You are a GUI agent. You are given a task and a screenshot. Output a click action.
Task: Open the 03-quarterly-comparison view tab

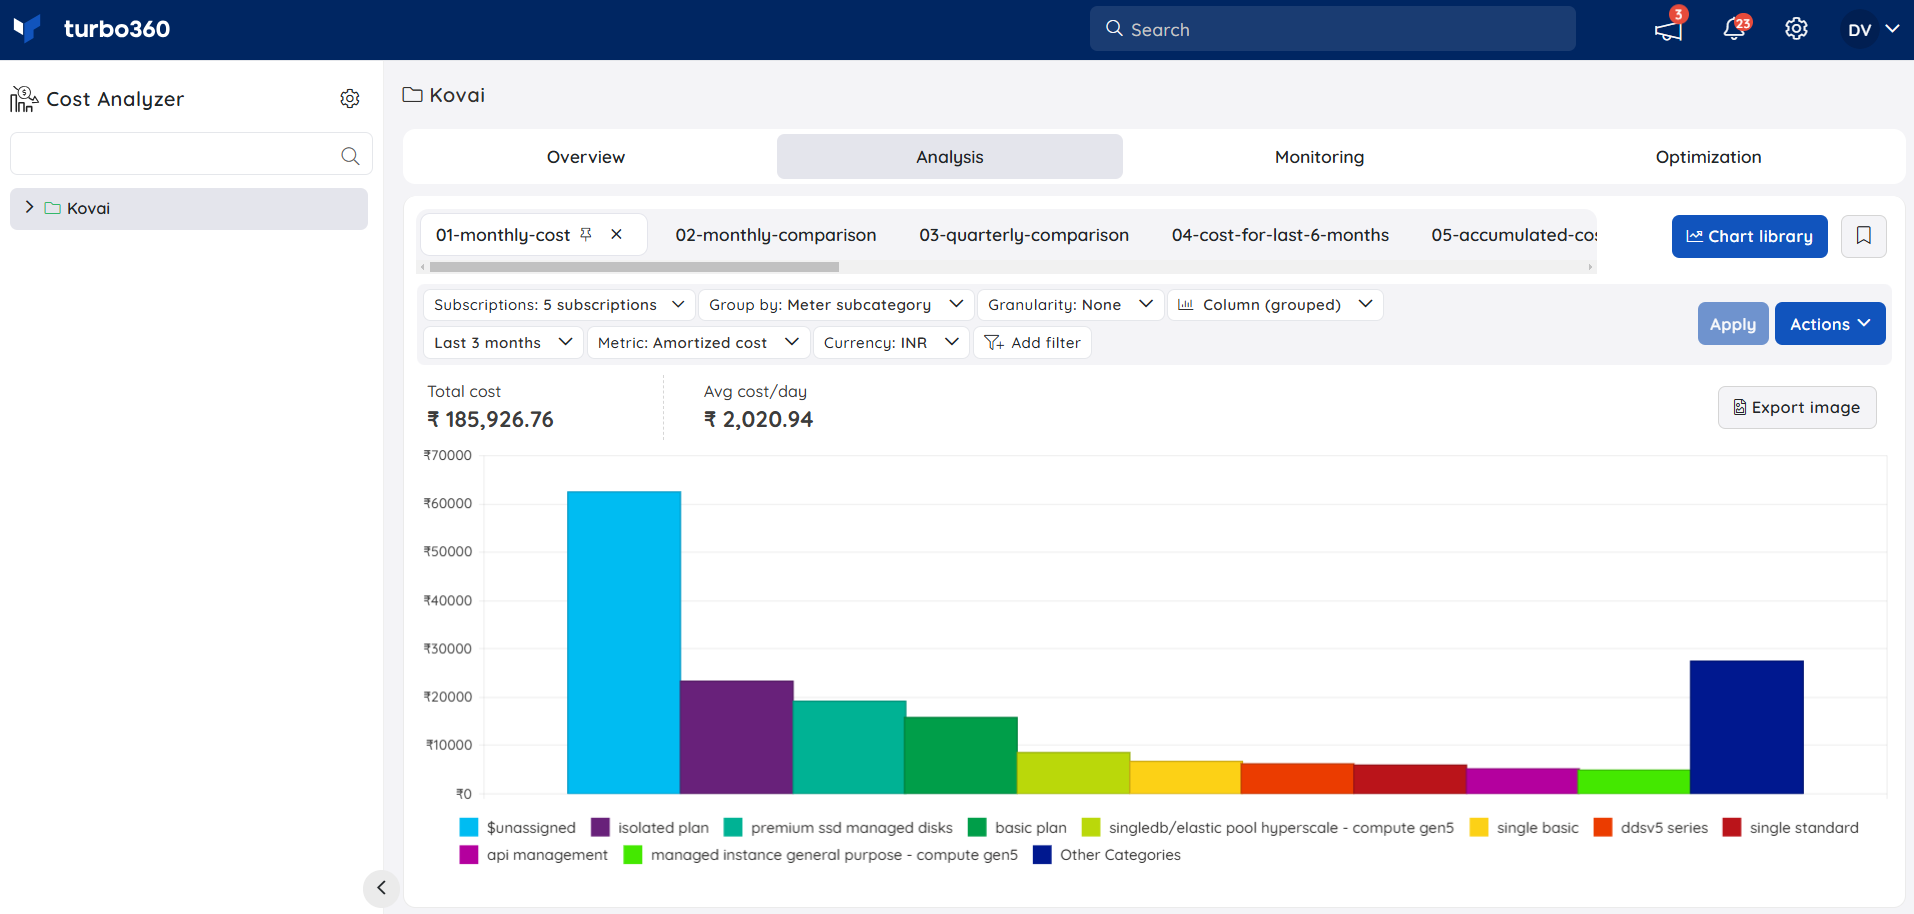[1024, 235]
